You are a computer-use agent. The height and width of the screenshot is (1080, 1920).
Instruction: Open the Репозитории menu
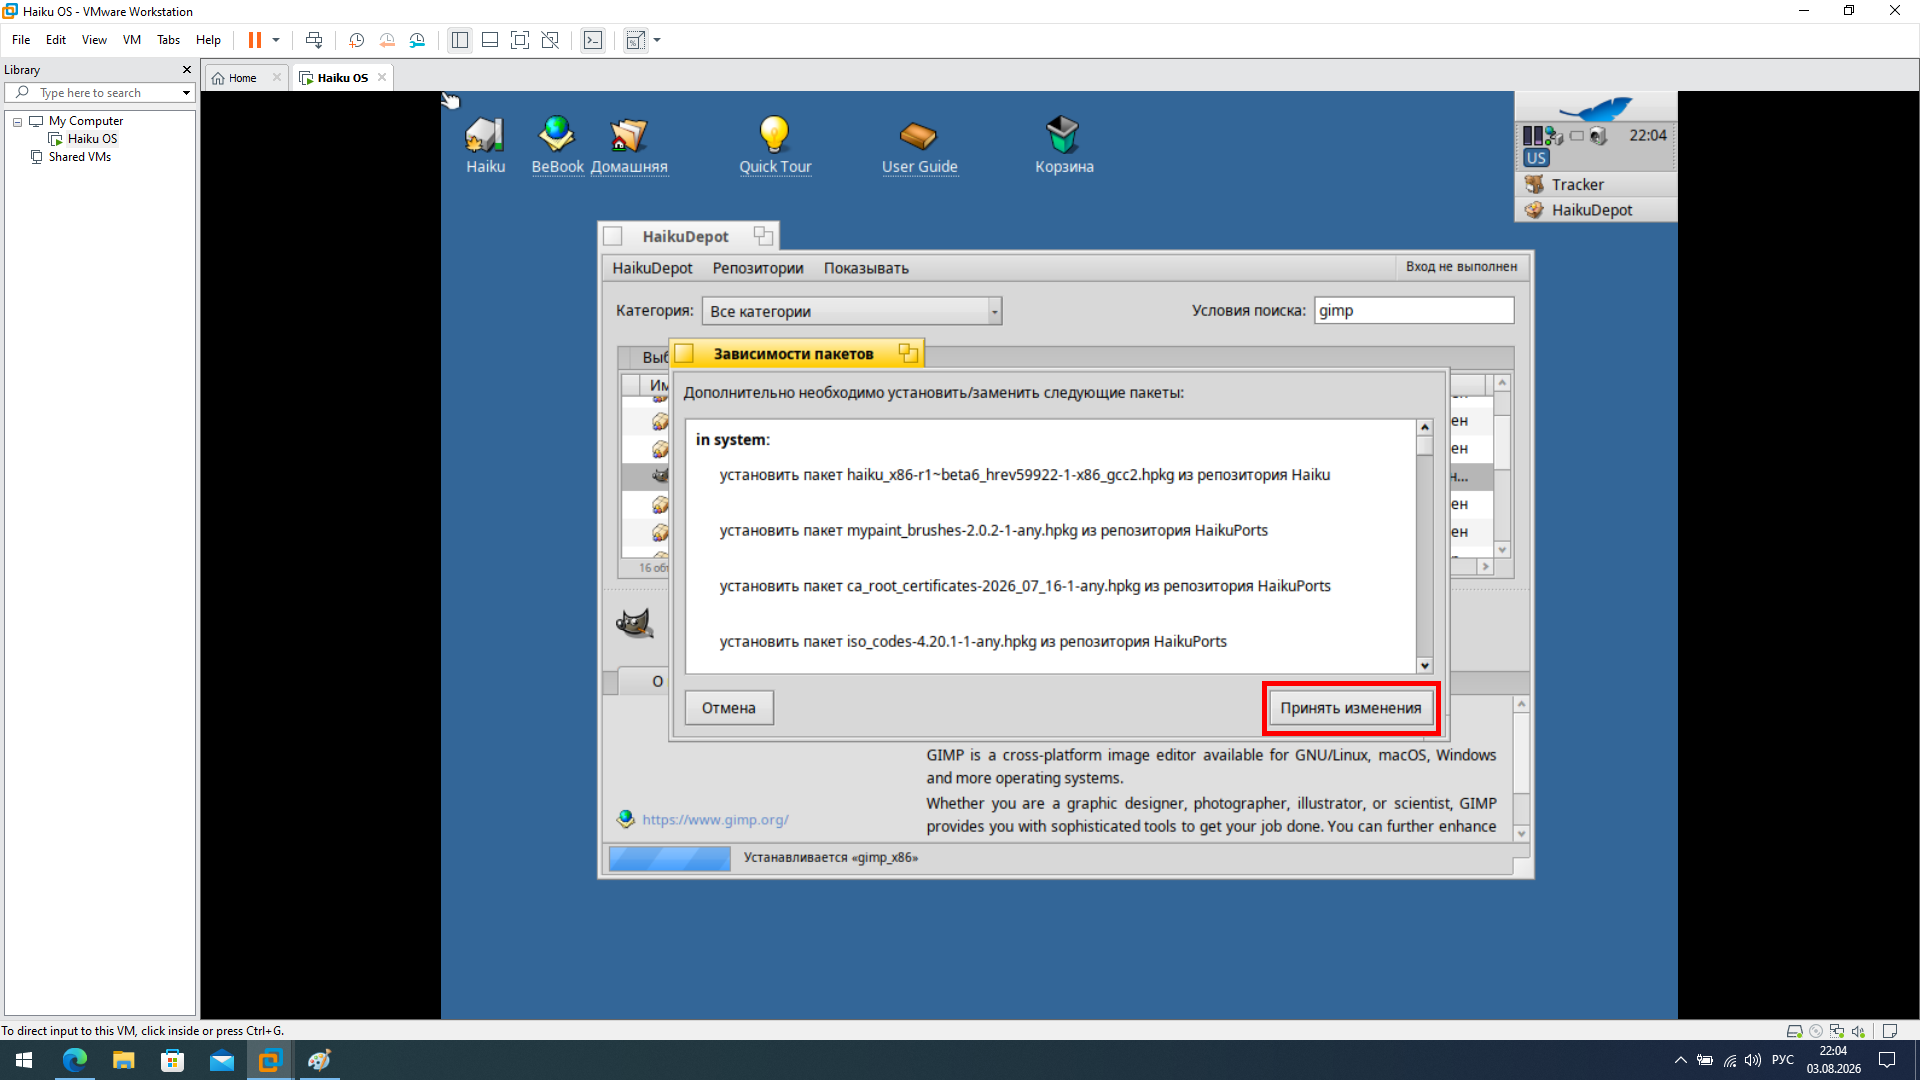click(x=758, y=268)
